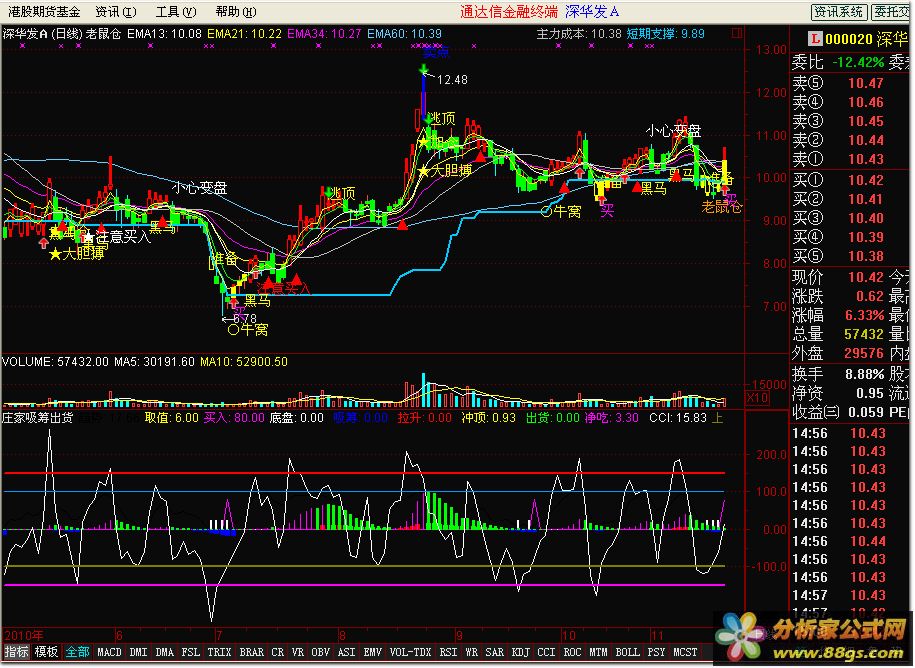Image resolution: width=915 pixels, height=668 pixels.
Task: Click the 总量 57432 value
Action: coord(864,334)
